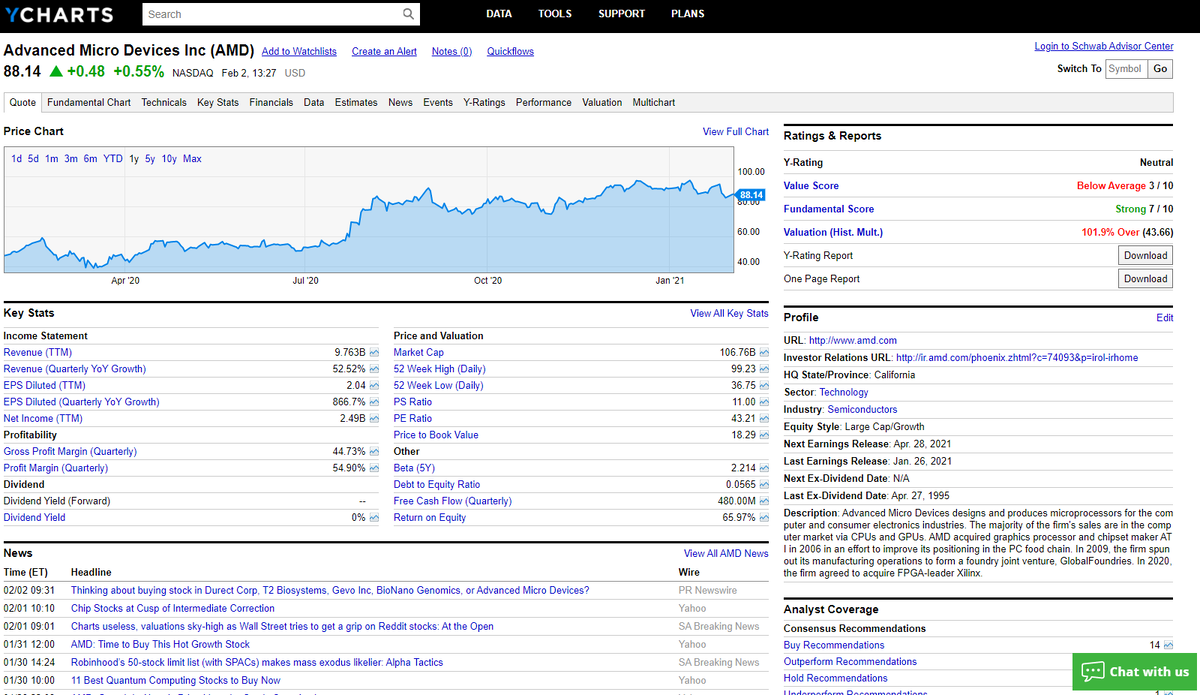Open EPS Diluted Quarterly YoY Growth chart icon

pyautogui.click(x=374, y=402)
